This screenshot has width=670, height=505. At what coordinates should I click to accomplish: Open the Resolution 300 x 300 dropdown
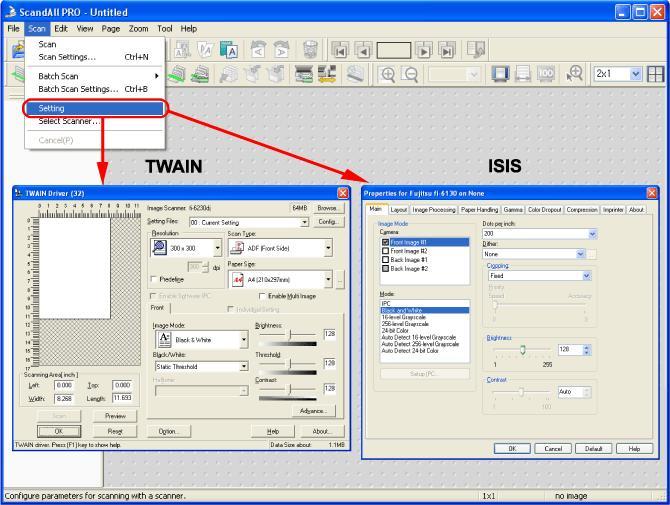[217, 248]
